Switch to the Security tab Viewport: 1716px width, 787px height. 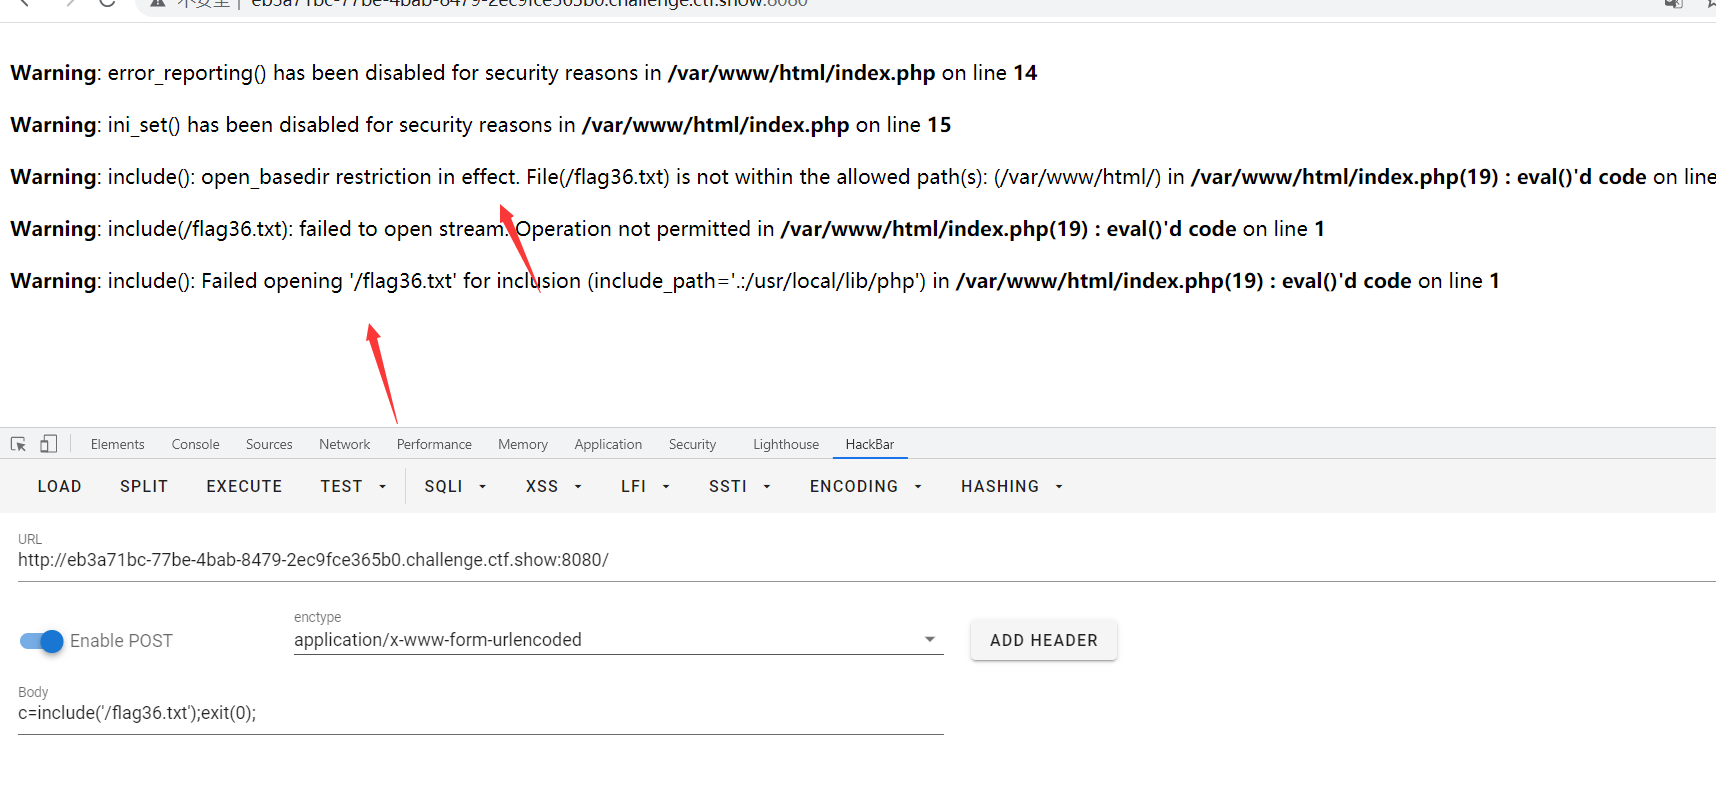tap(692, 444)
